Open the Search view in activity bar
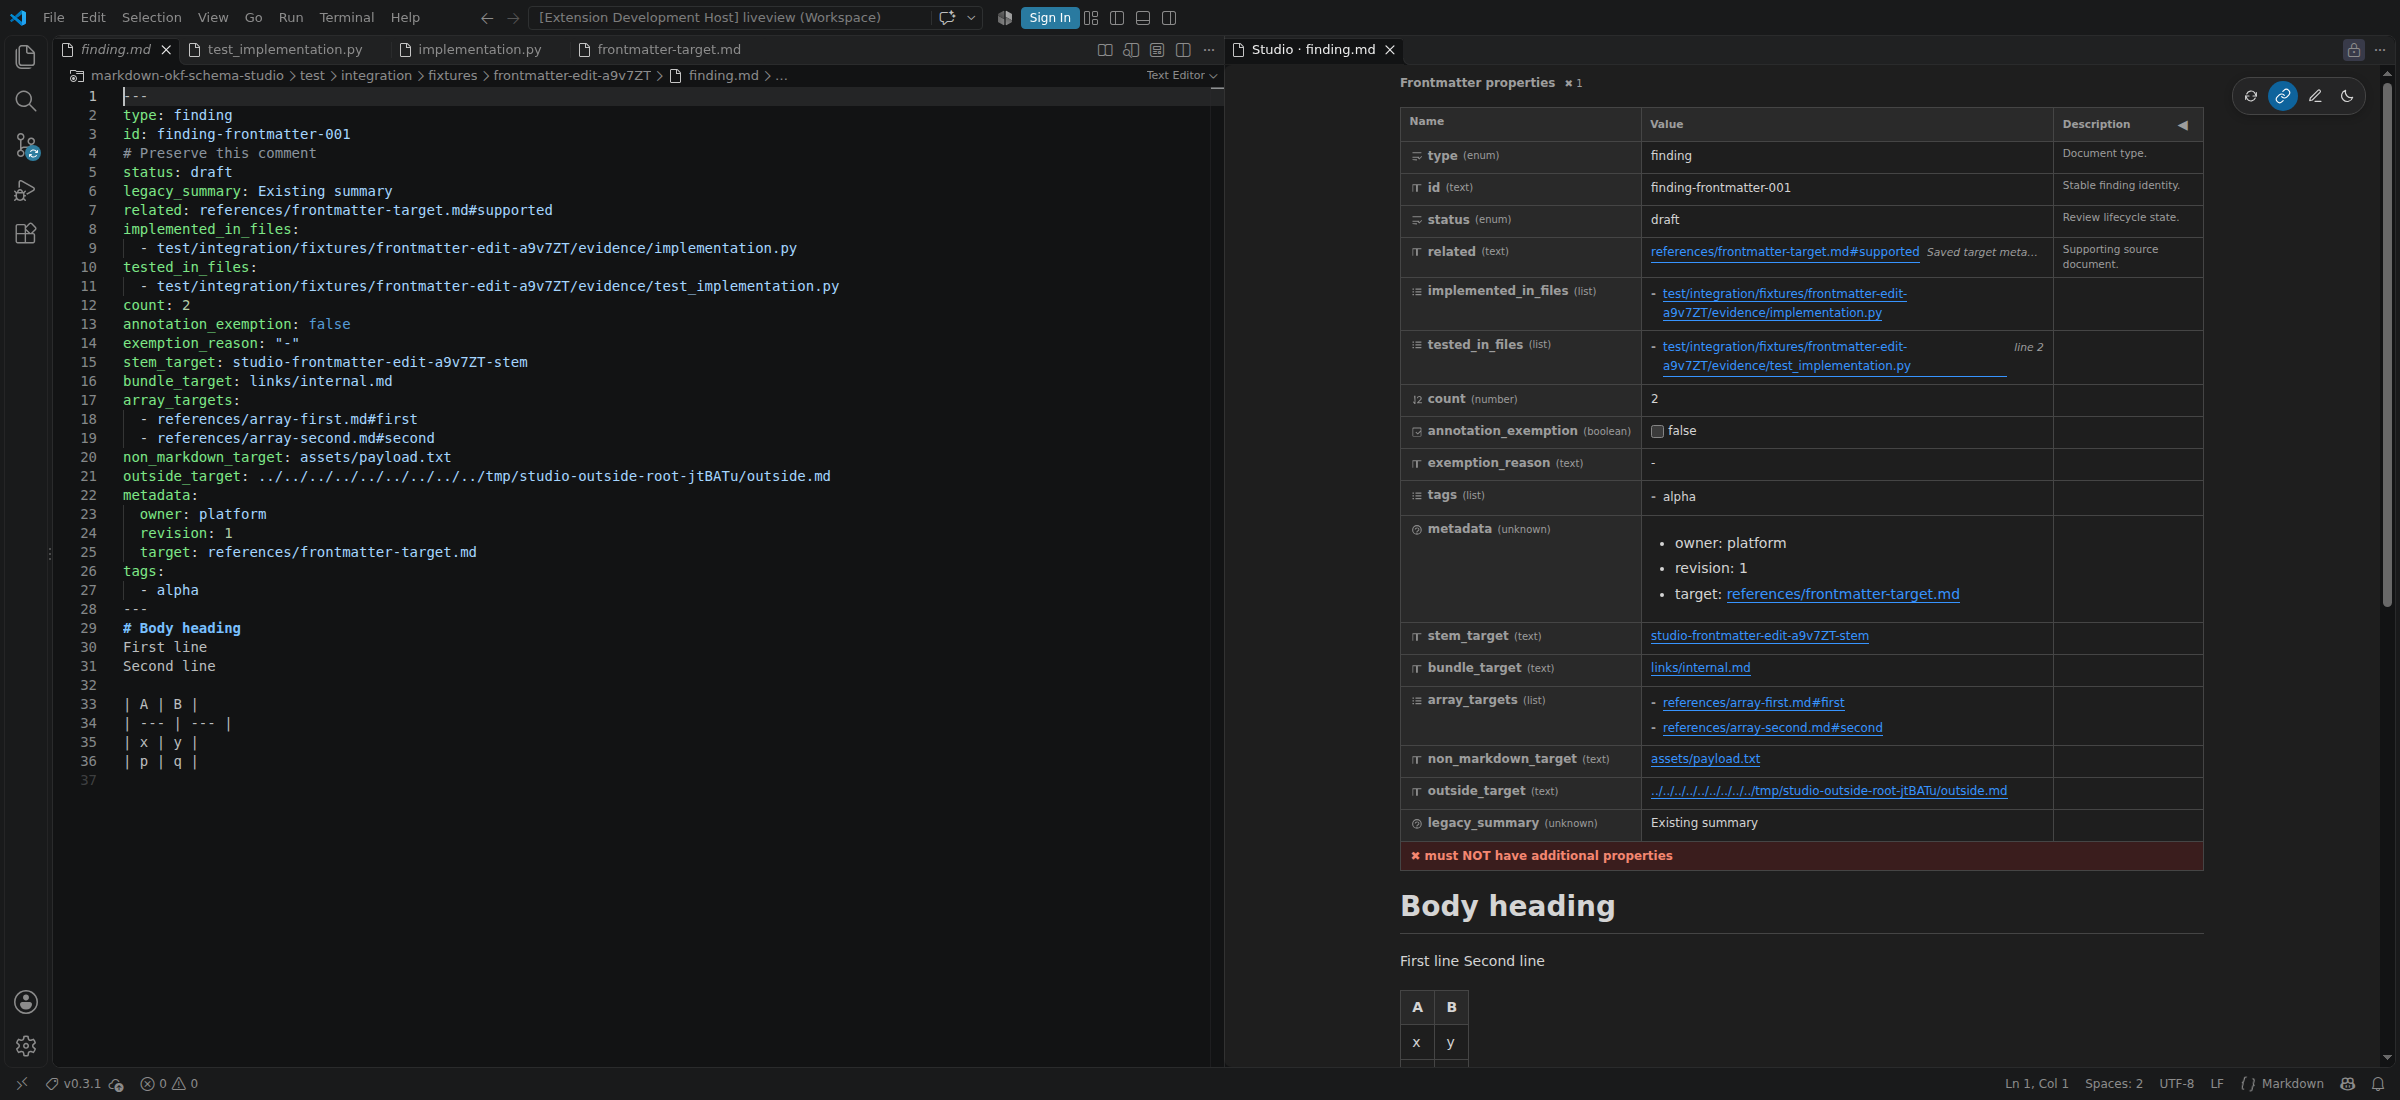 [x=26, y=101]
